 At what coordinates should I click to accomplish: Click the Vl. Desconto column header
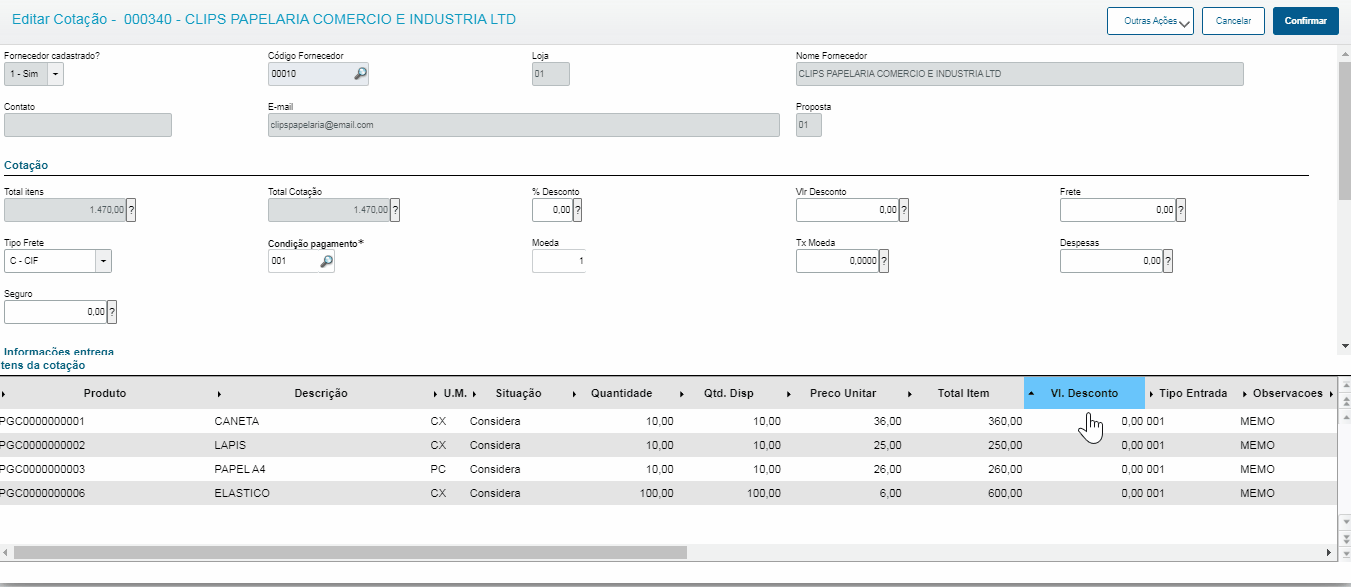(x=1084, y=393)
